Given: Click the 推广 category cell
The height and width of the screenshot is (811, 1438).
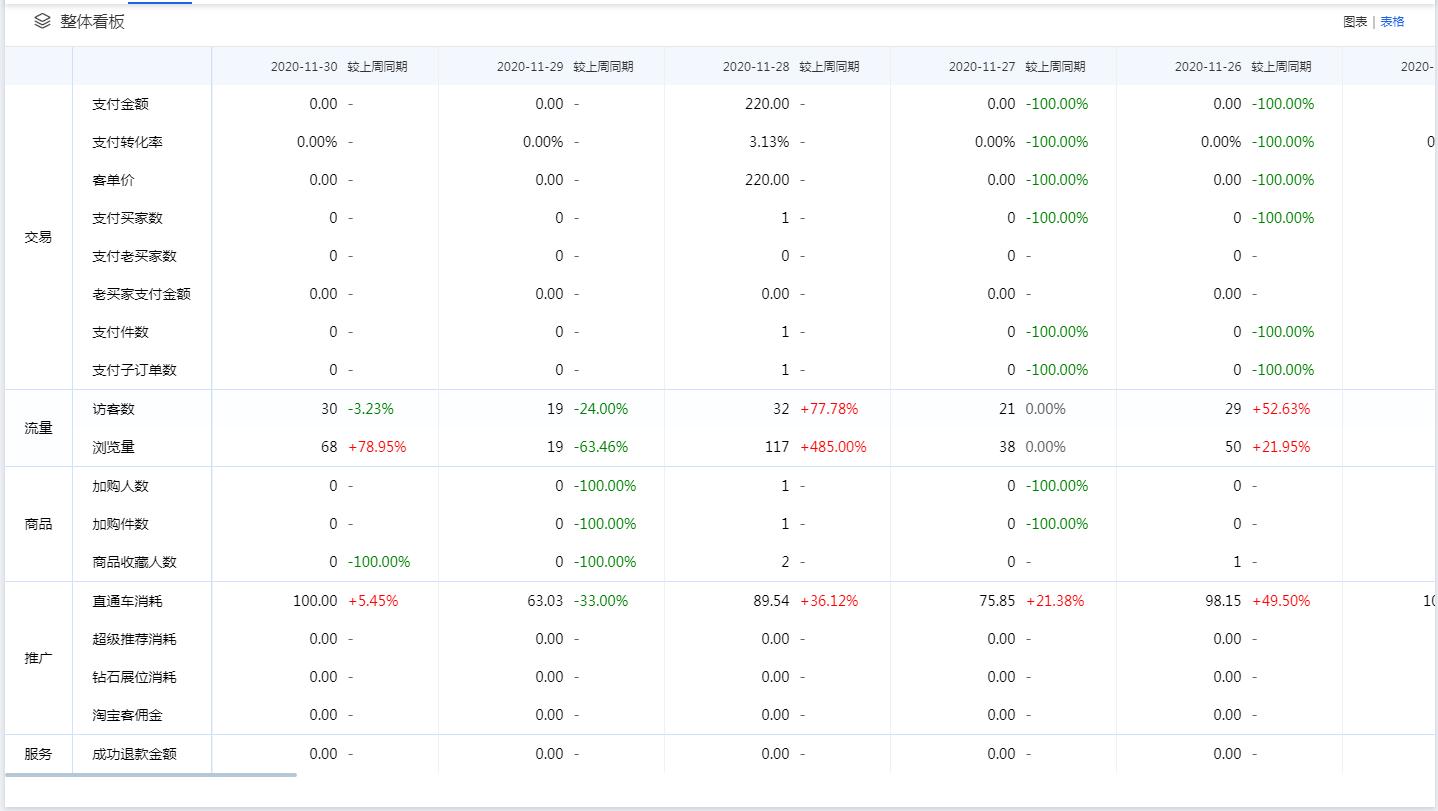Looking at the screenshot, I should click(x=38, y=658).
